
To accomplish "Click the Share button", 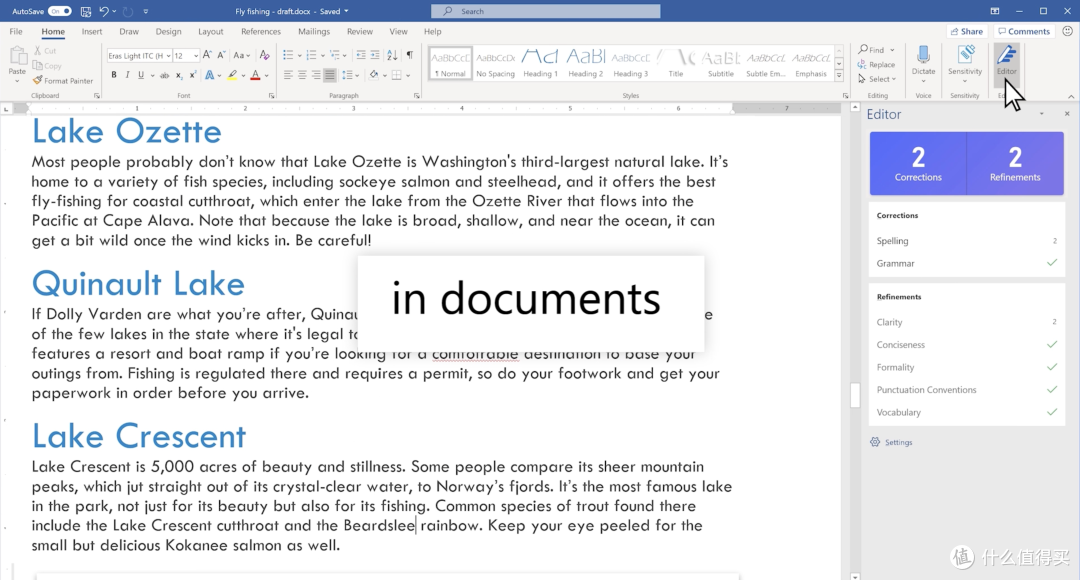I will click(x=966, y=31).
